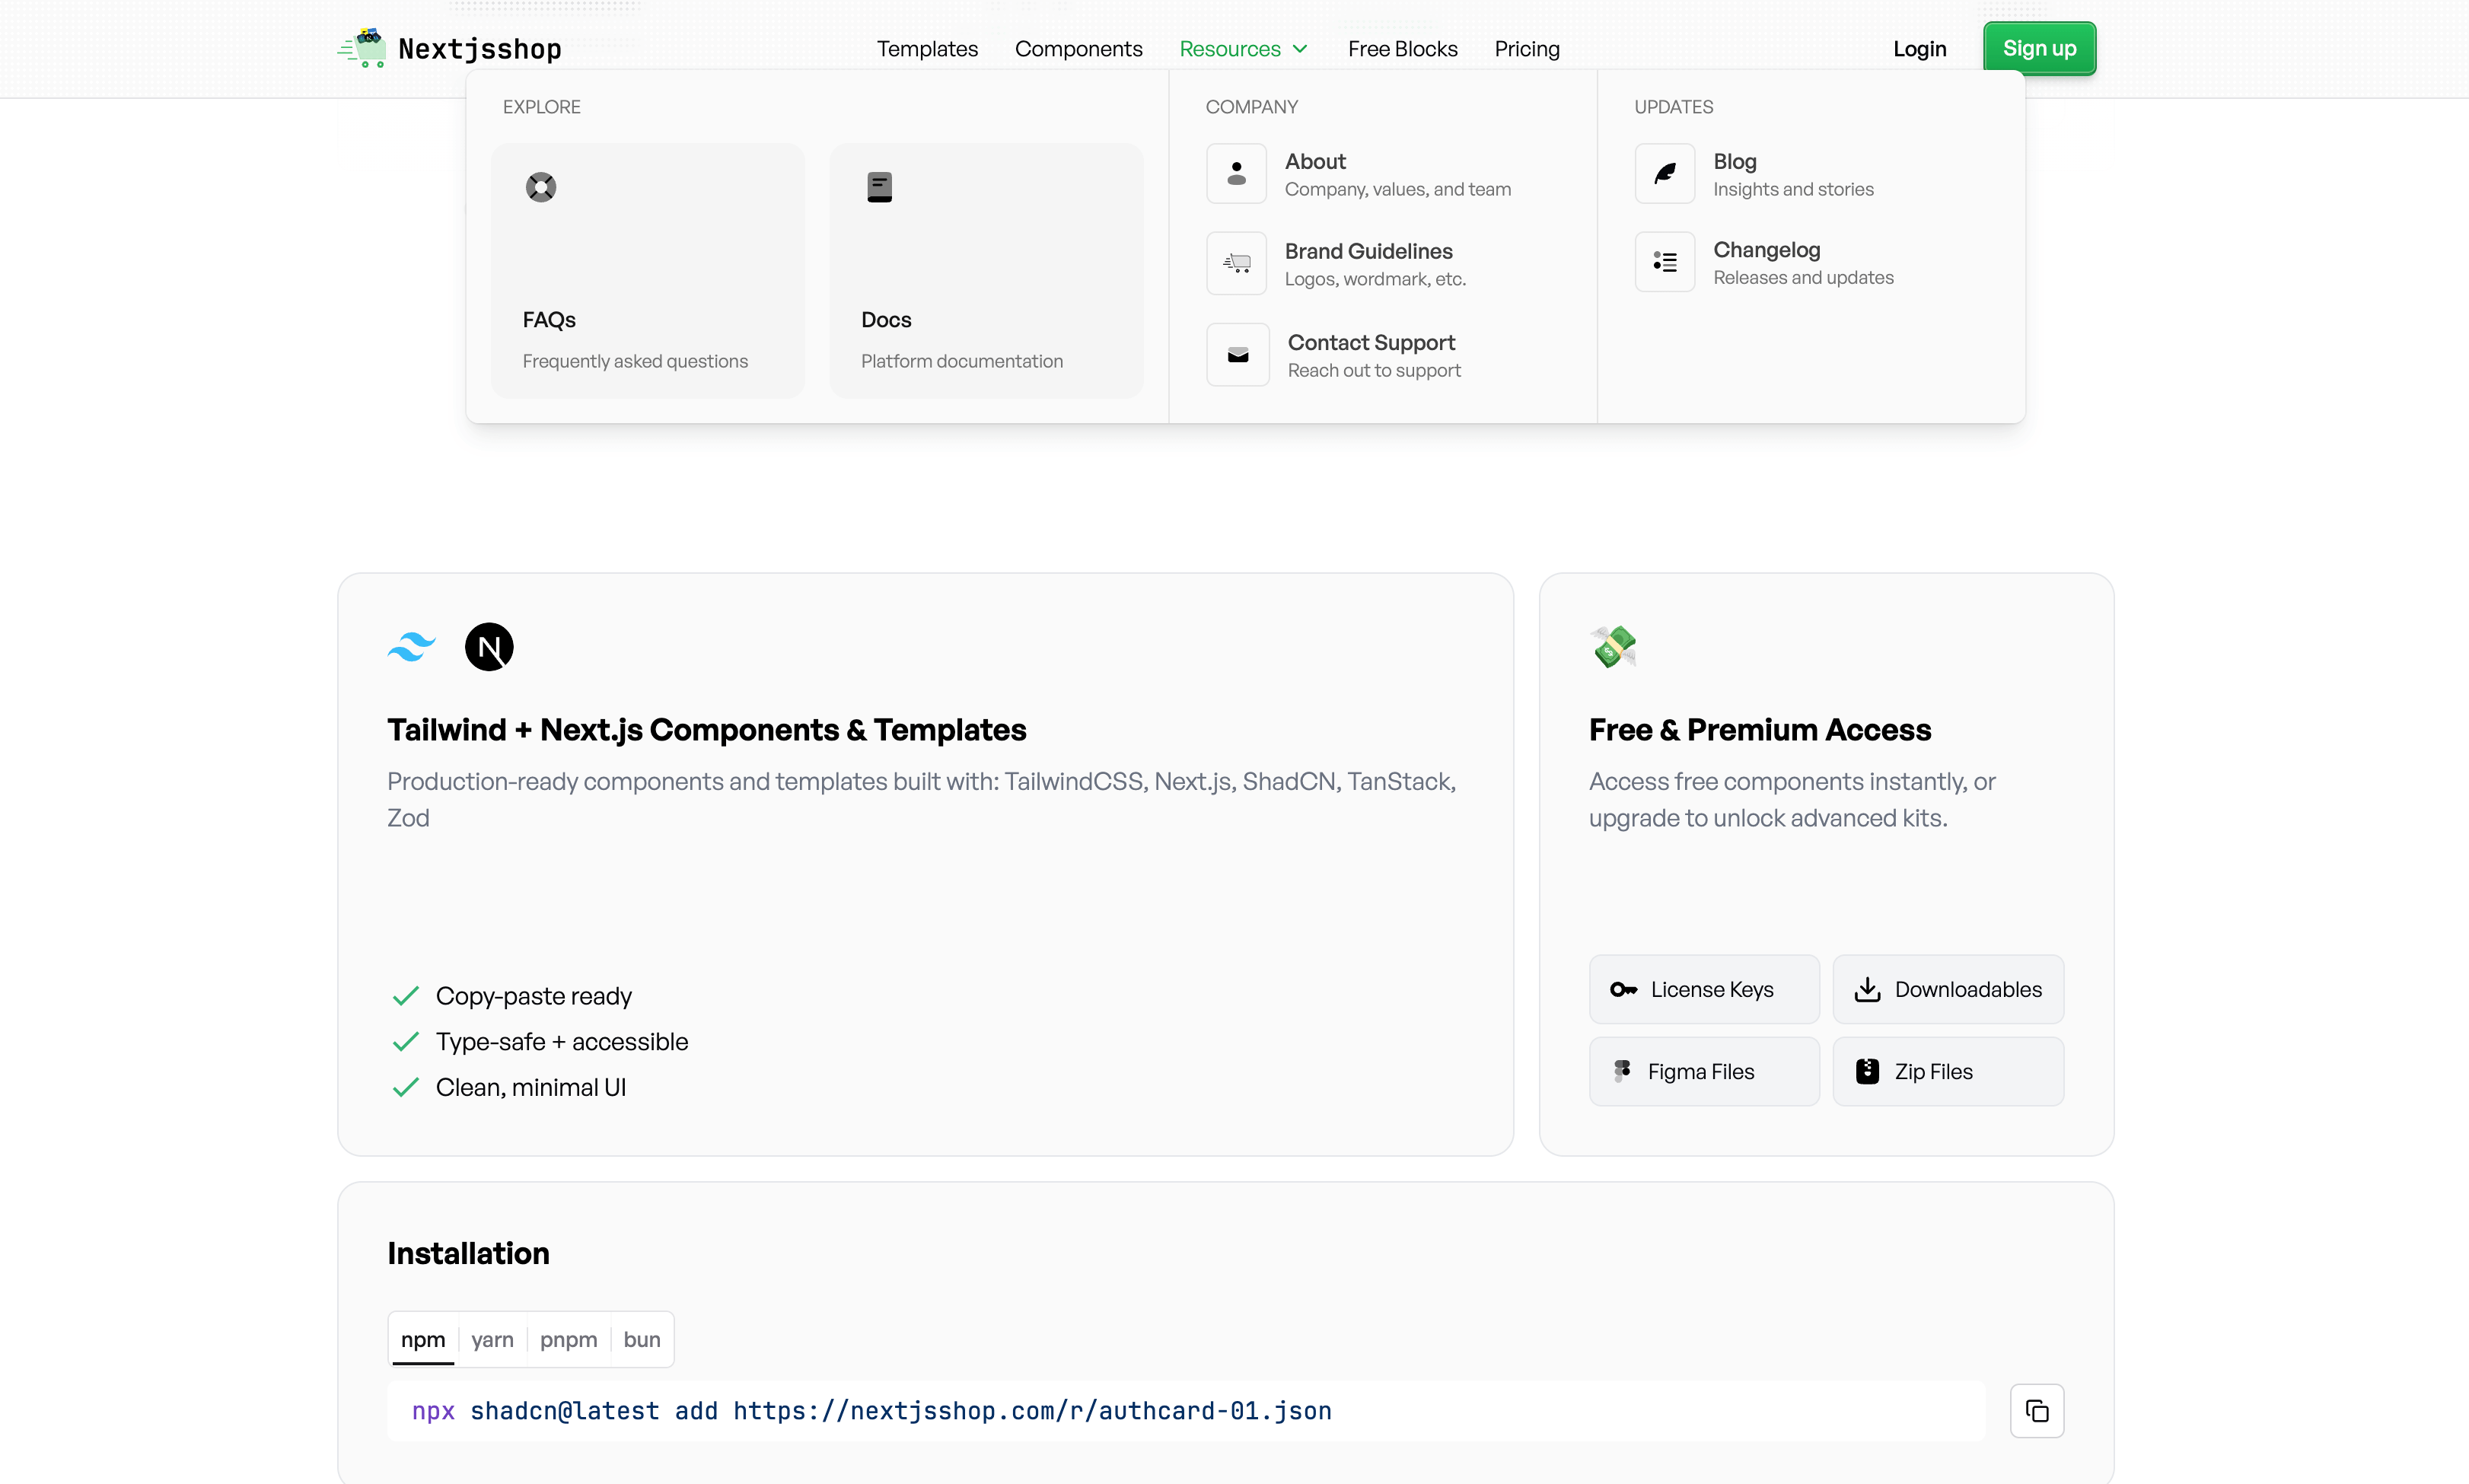The height and width of the screenshot is (1484, 2469).
Task: Click the Changelog list icon
Action: click(1665, 262)
